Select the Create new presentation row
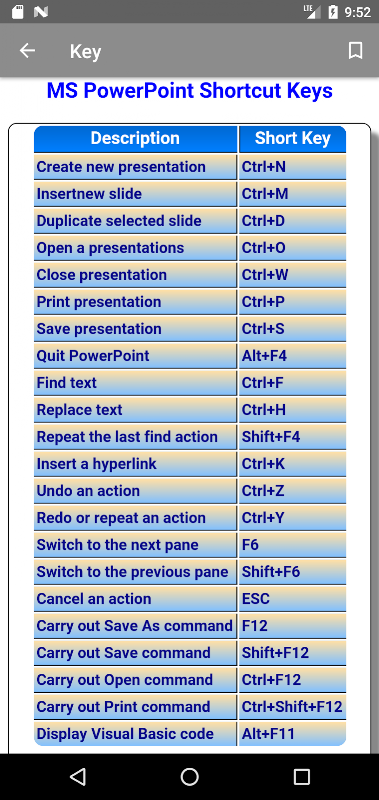The width and height of the screenshot is (379, 800). pyautogui.click(x=190, y=167)
